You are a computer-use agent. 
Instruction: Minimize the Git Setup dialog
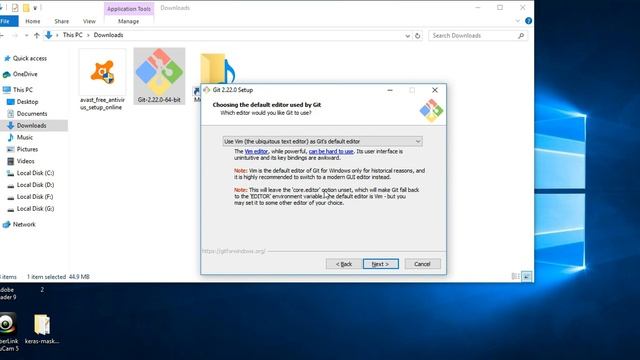[390, 90]
